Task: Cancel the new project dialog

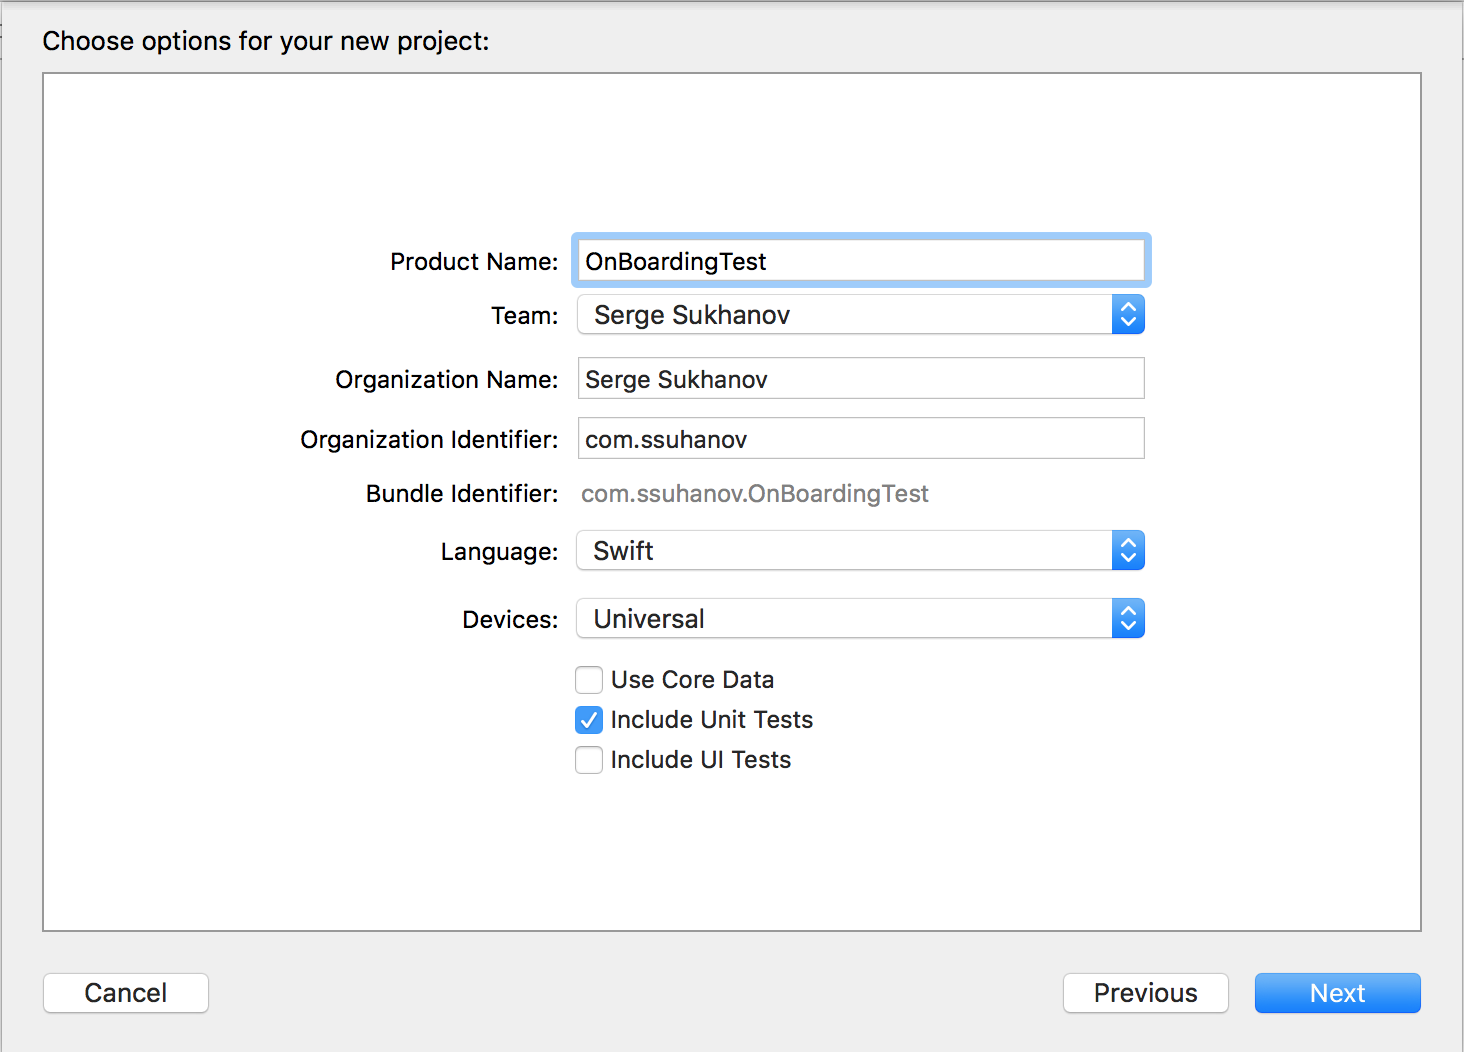Action: click(126, 993)
